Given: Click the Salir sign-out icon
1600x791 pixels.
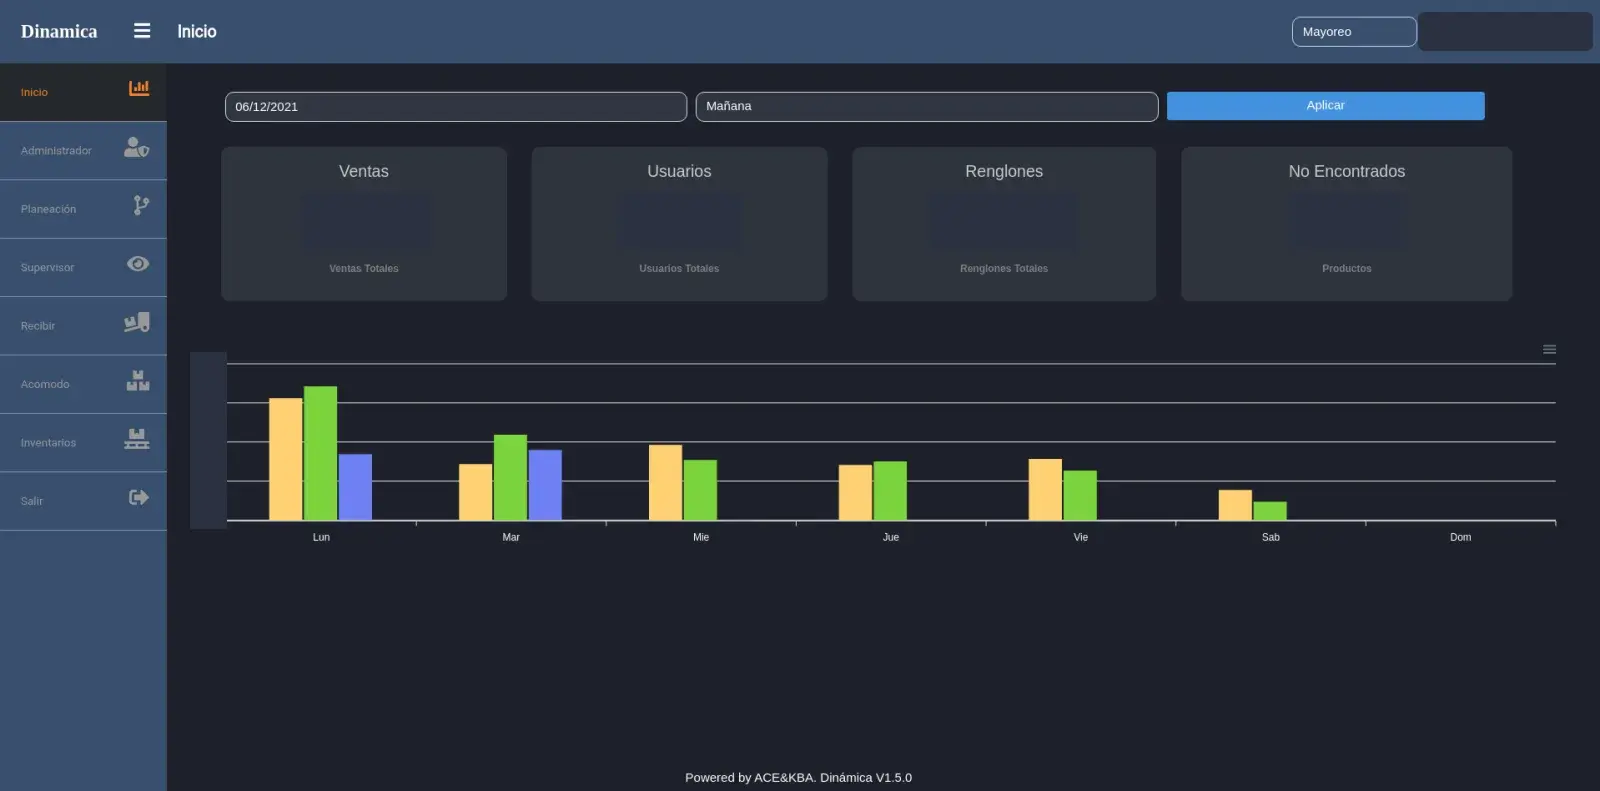Looking at the screenshot, I should (x=139, y=497).
